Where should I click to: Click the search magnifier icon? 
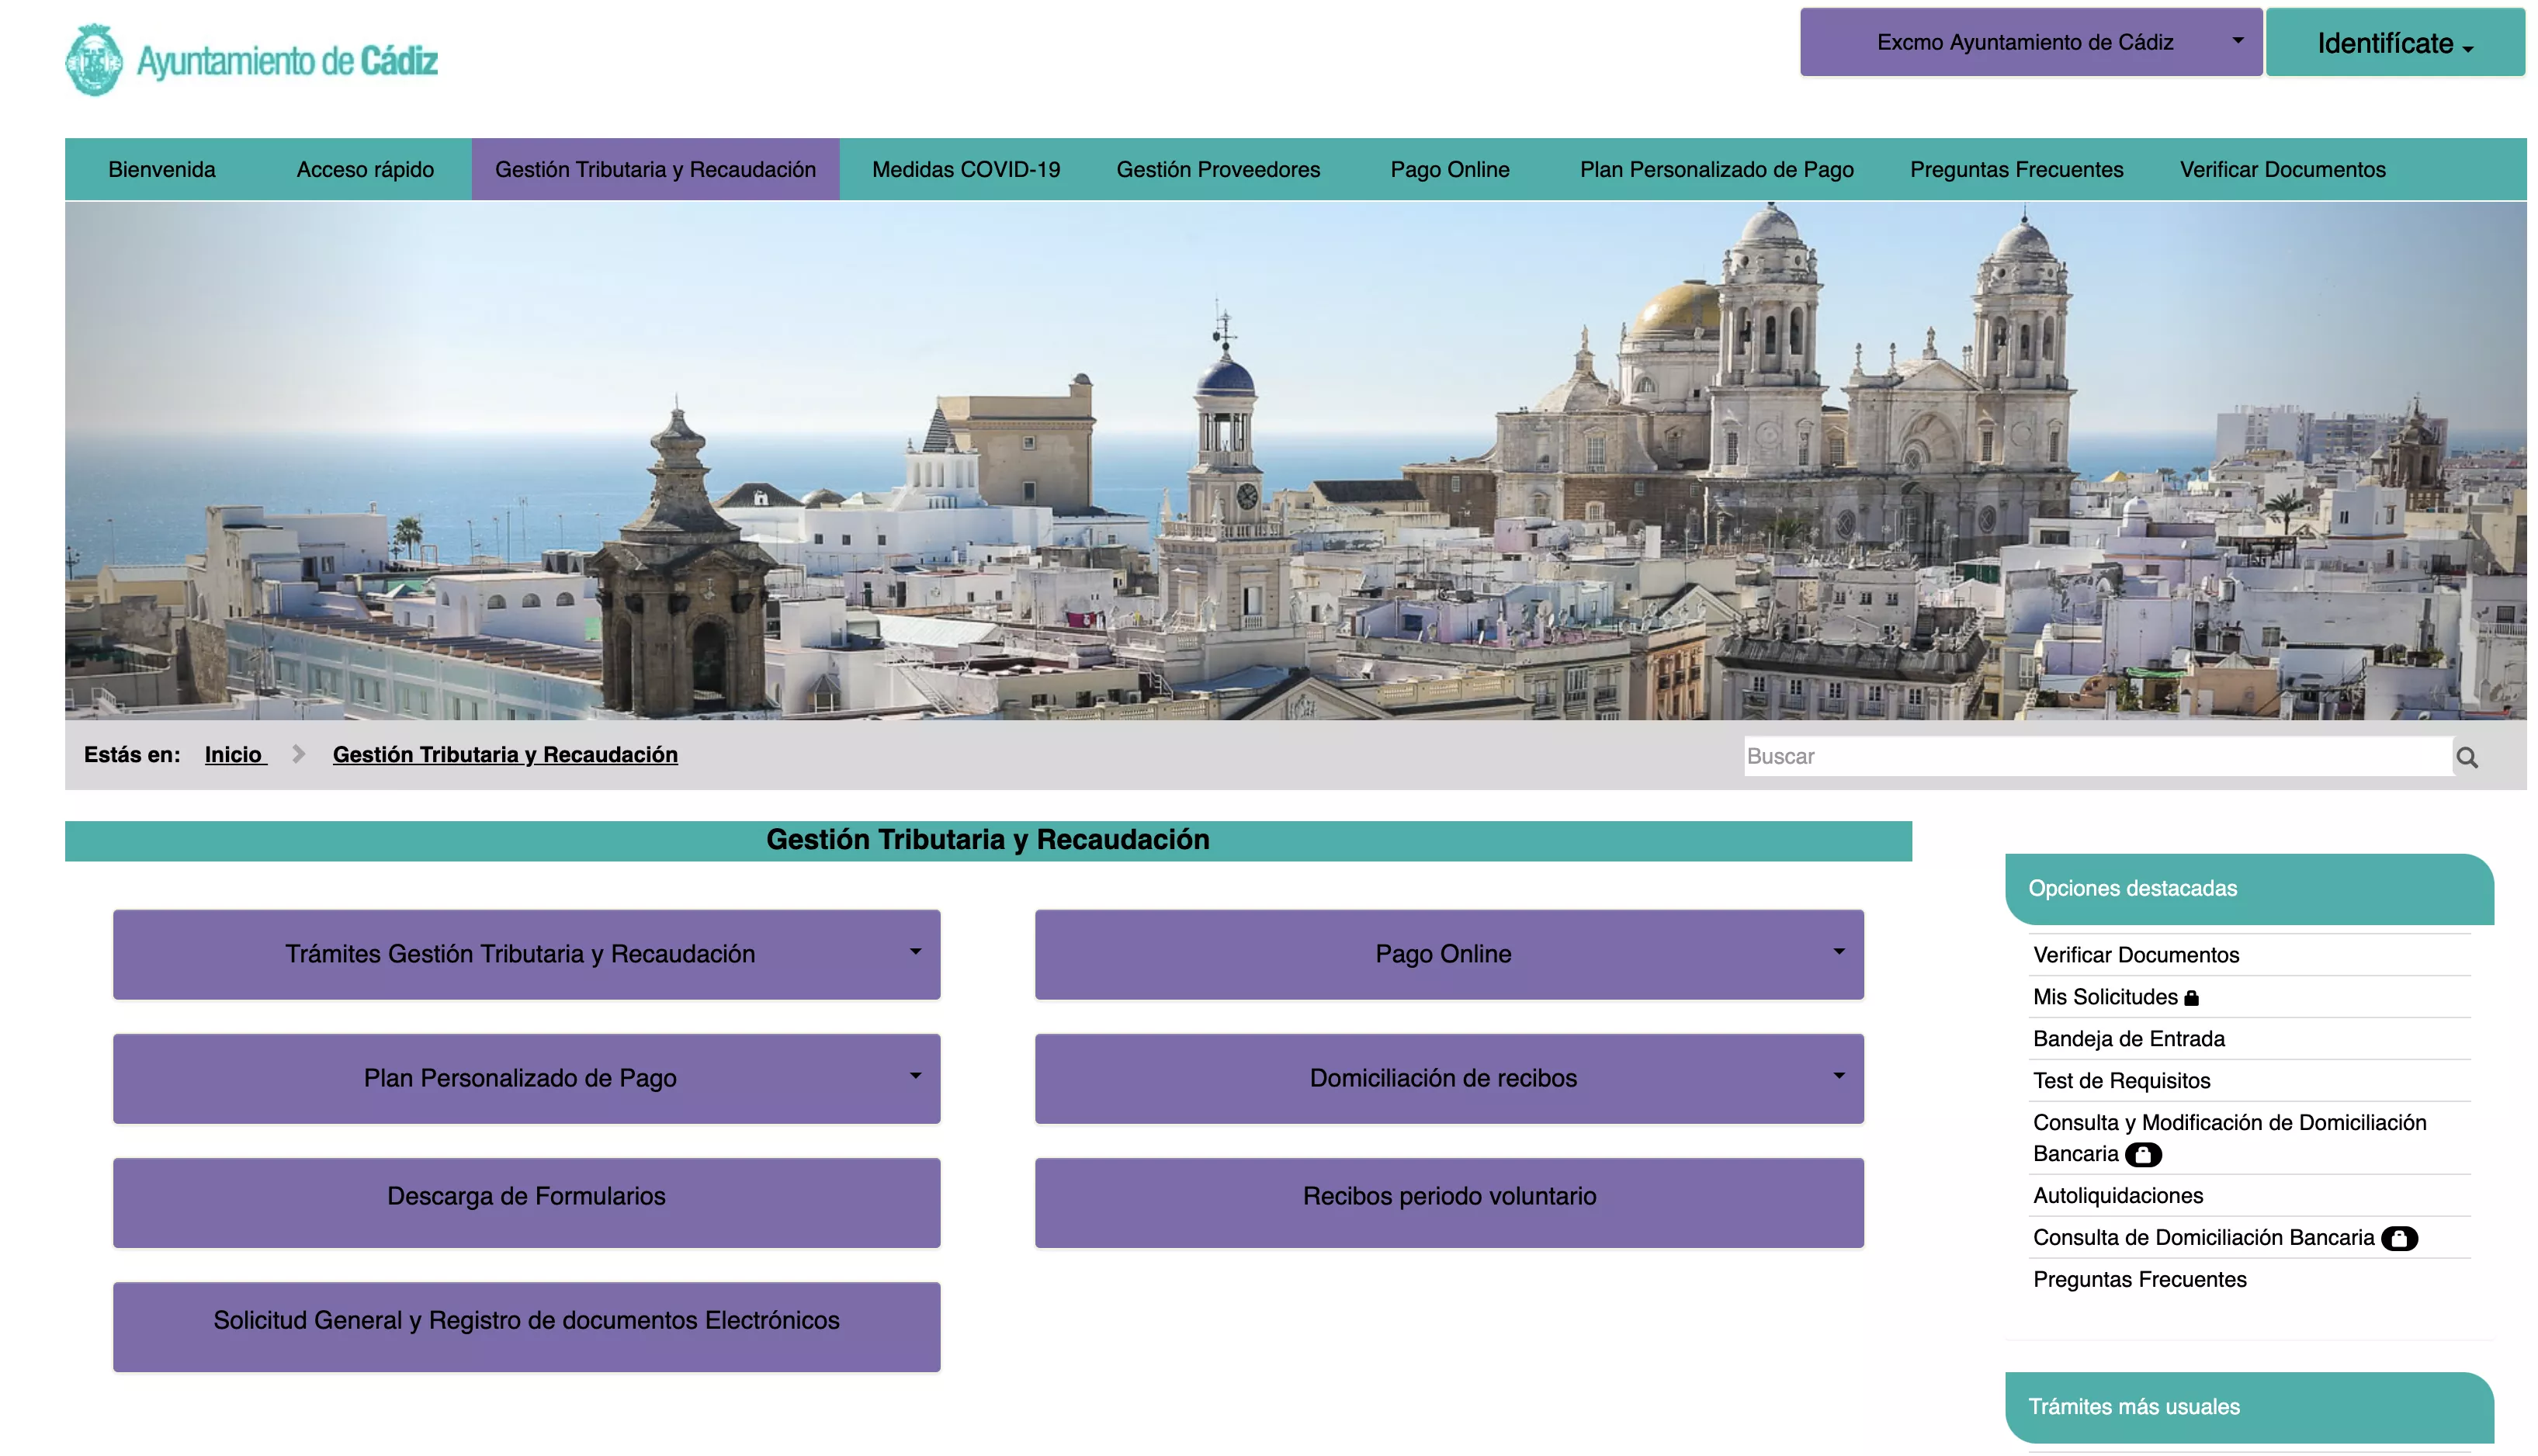[x=2466, y=758]
